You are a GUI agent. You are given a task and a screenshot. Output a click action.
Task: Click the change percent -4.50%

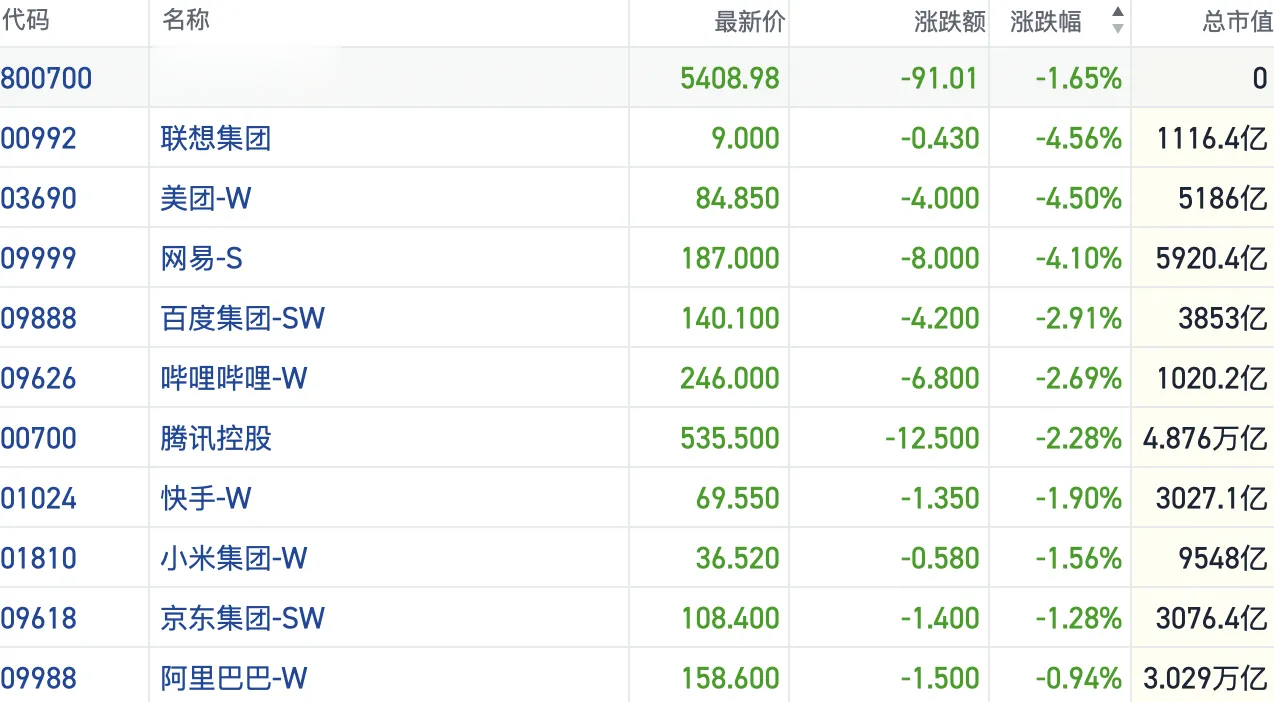click(x=1078, y=198)
